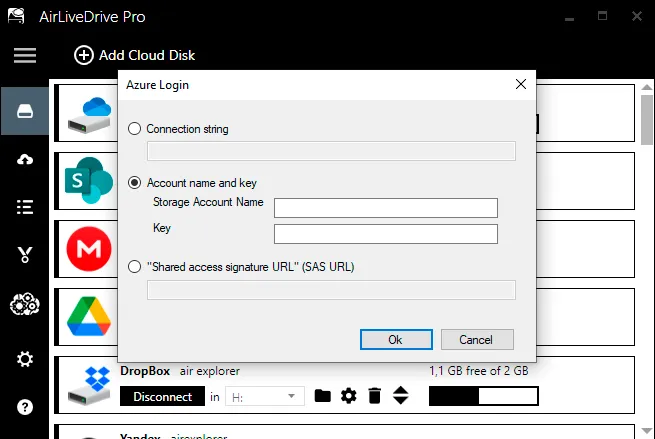The image size is (655, 439).
Task: Click the disabled Connection string field
Action: pyautogui.click(x=331, y=151)
